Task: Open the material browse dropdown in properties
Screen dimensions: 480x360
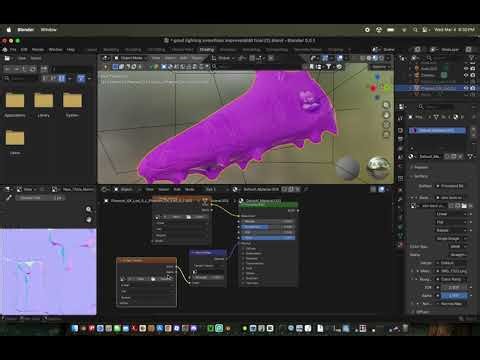Action: click(x=411, y=156)
